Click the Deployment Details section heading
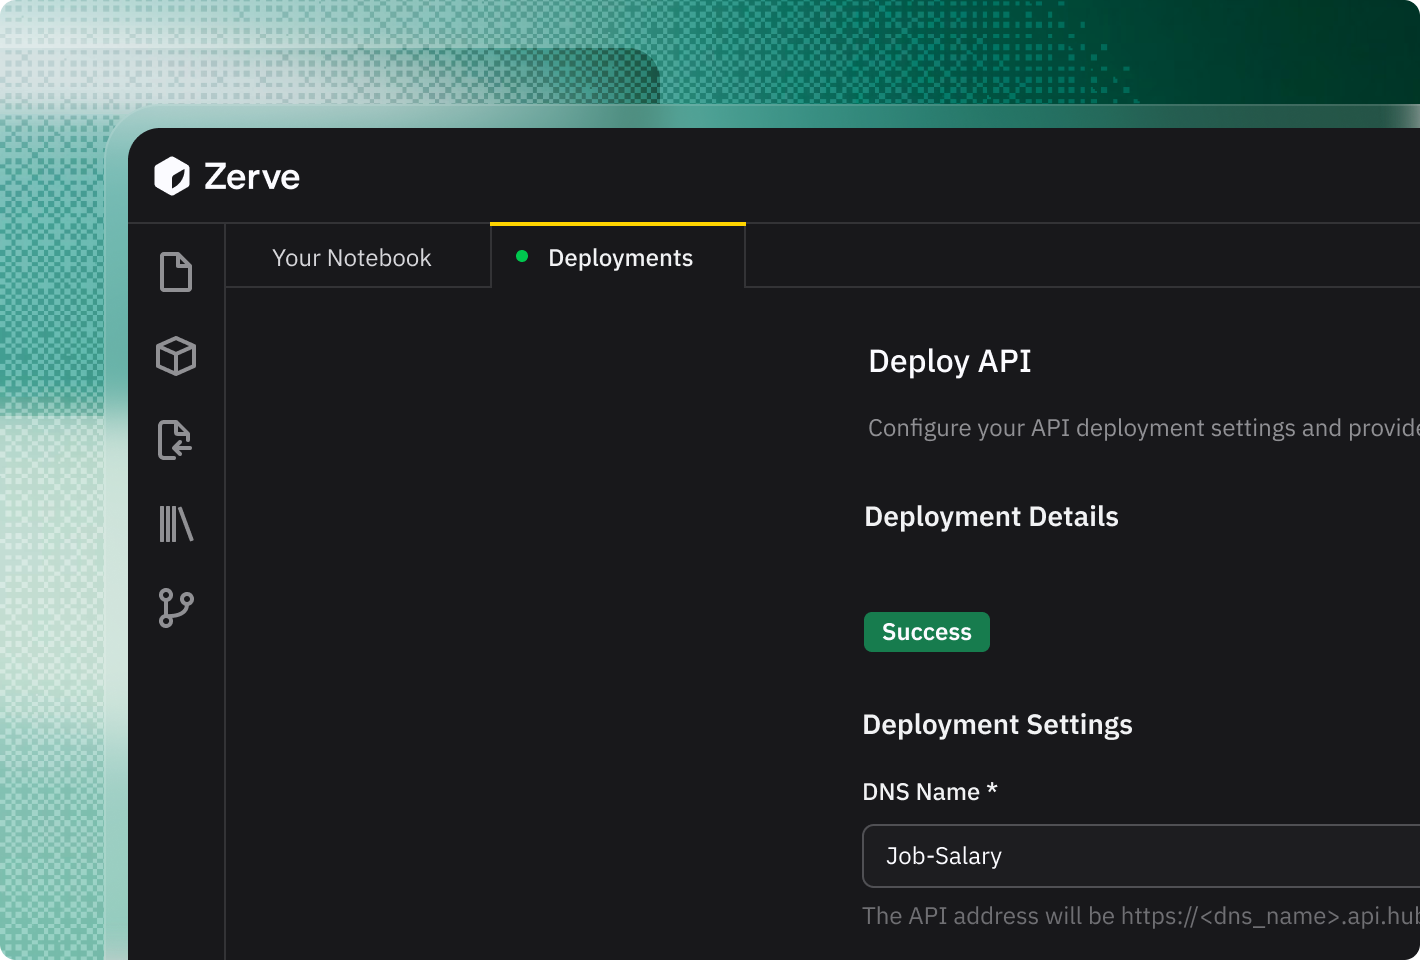Image resolution: width=1420 pixels, height=960 pixels. (991, 517)
